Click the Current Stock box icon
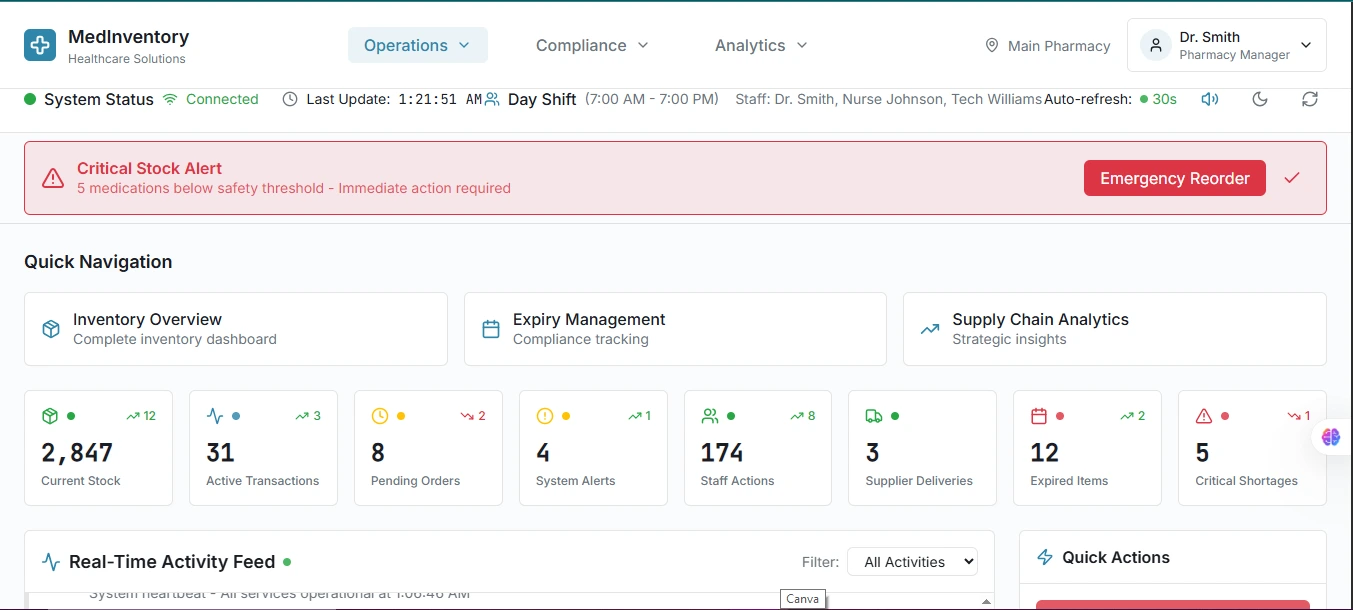Viewport: 1353px width, 610px height. point(50,416)
